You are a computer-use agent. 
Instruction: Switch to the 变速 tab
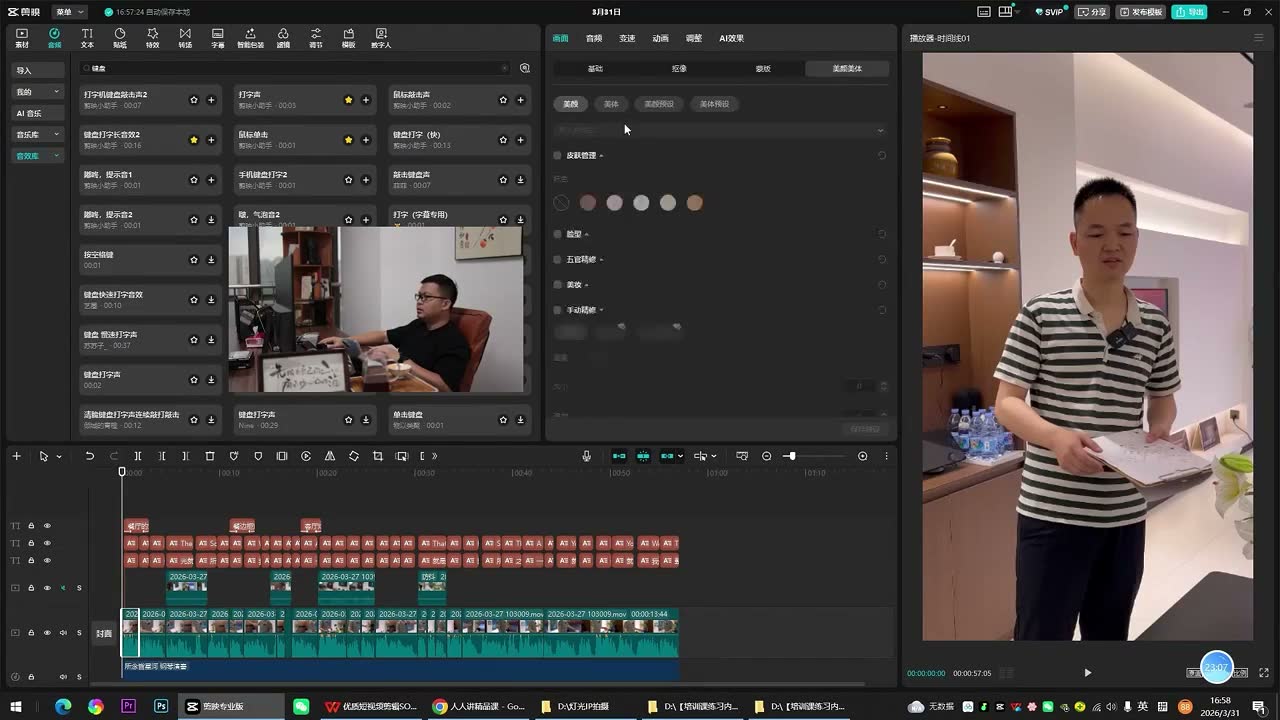(627, 38)
